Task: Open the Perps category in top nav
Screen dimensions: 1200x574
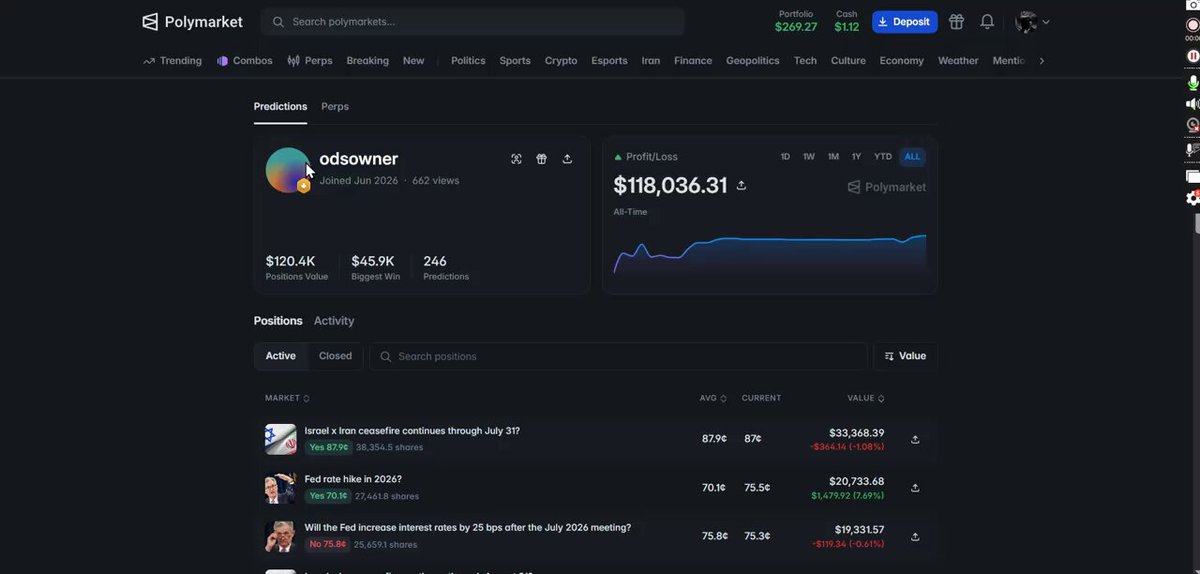Action: [x=310, y=61]
